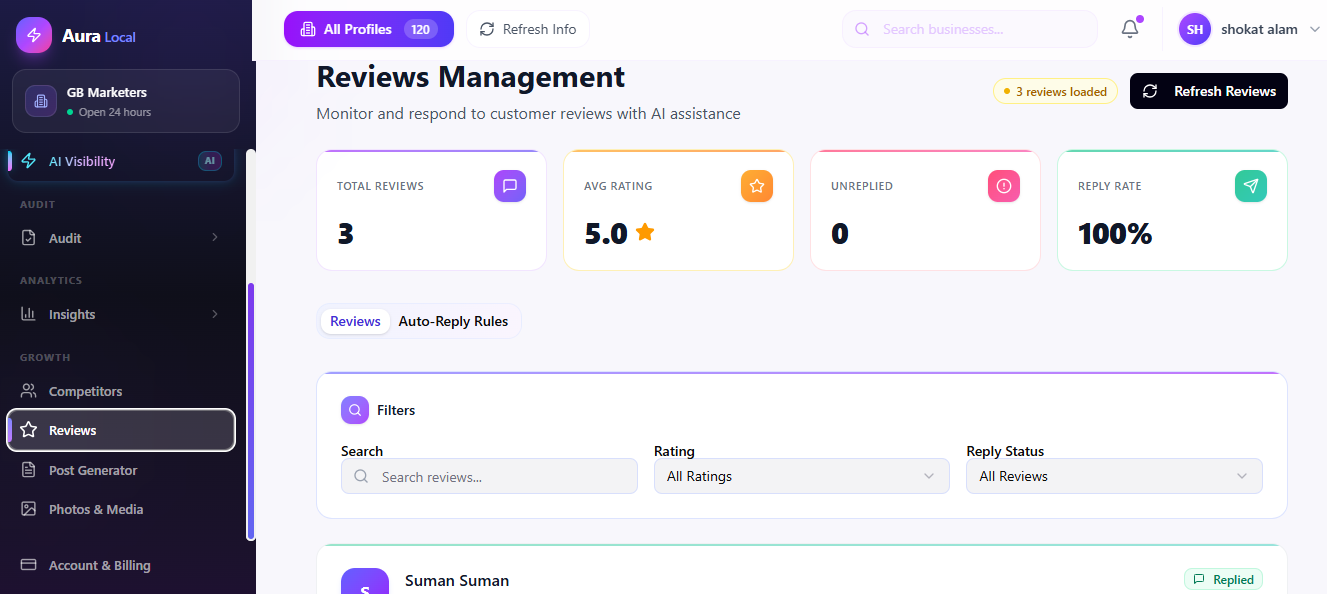Click the Search businesses field
The width and height of the screenshot is (1327, 594).
pos(970,29)
